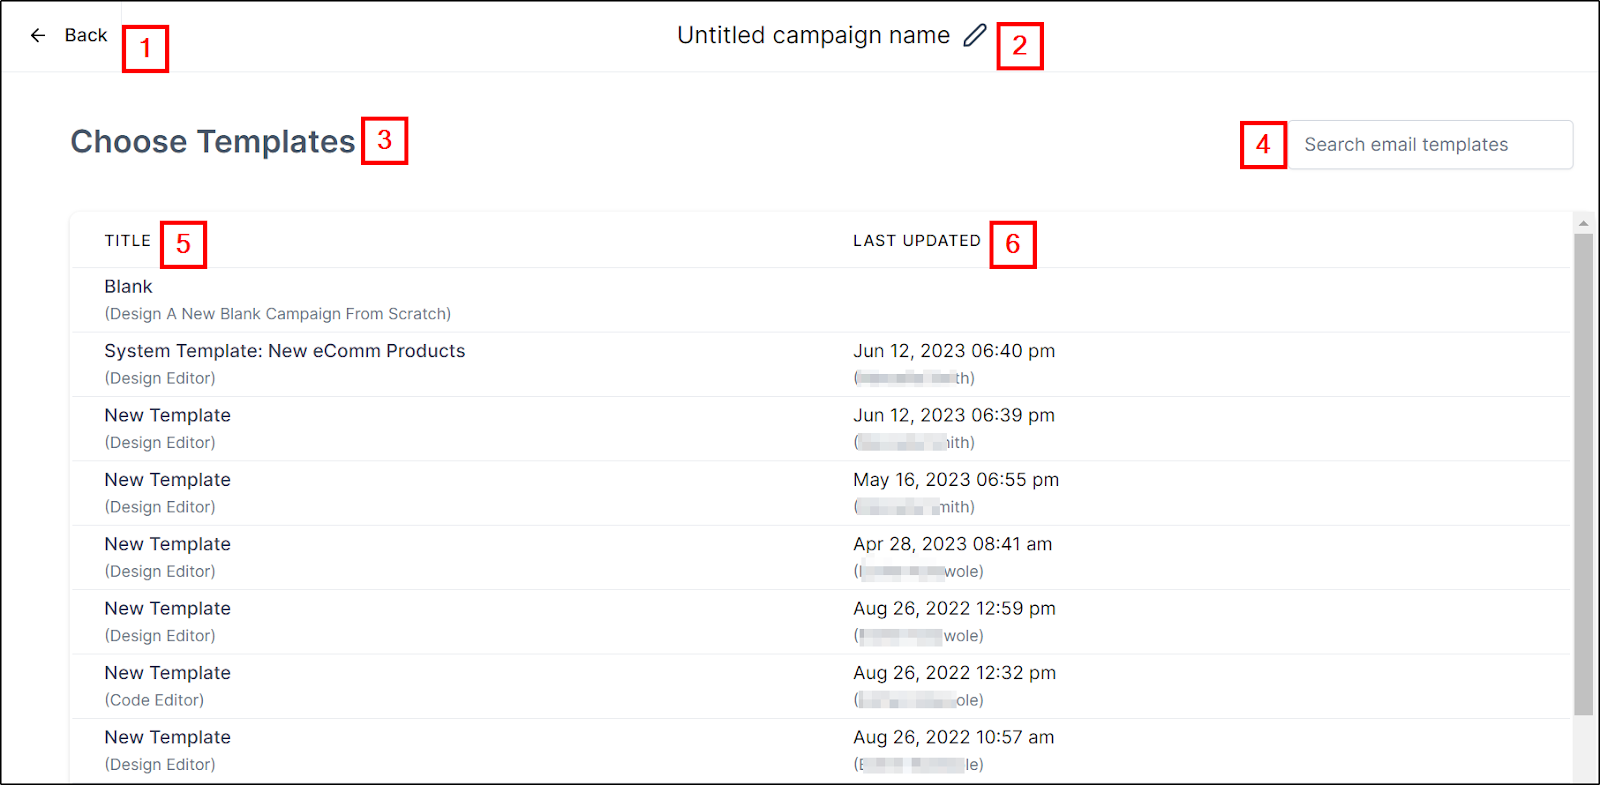Click the Untitled campaign name title
This screenshot has height=785, width=1600.
[x=813, y=34]
